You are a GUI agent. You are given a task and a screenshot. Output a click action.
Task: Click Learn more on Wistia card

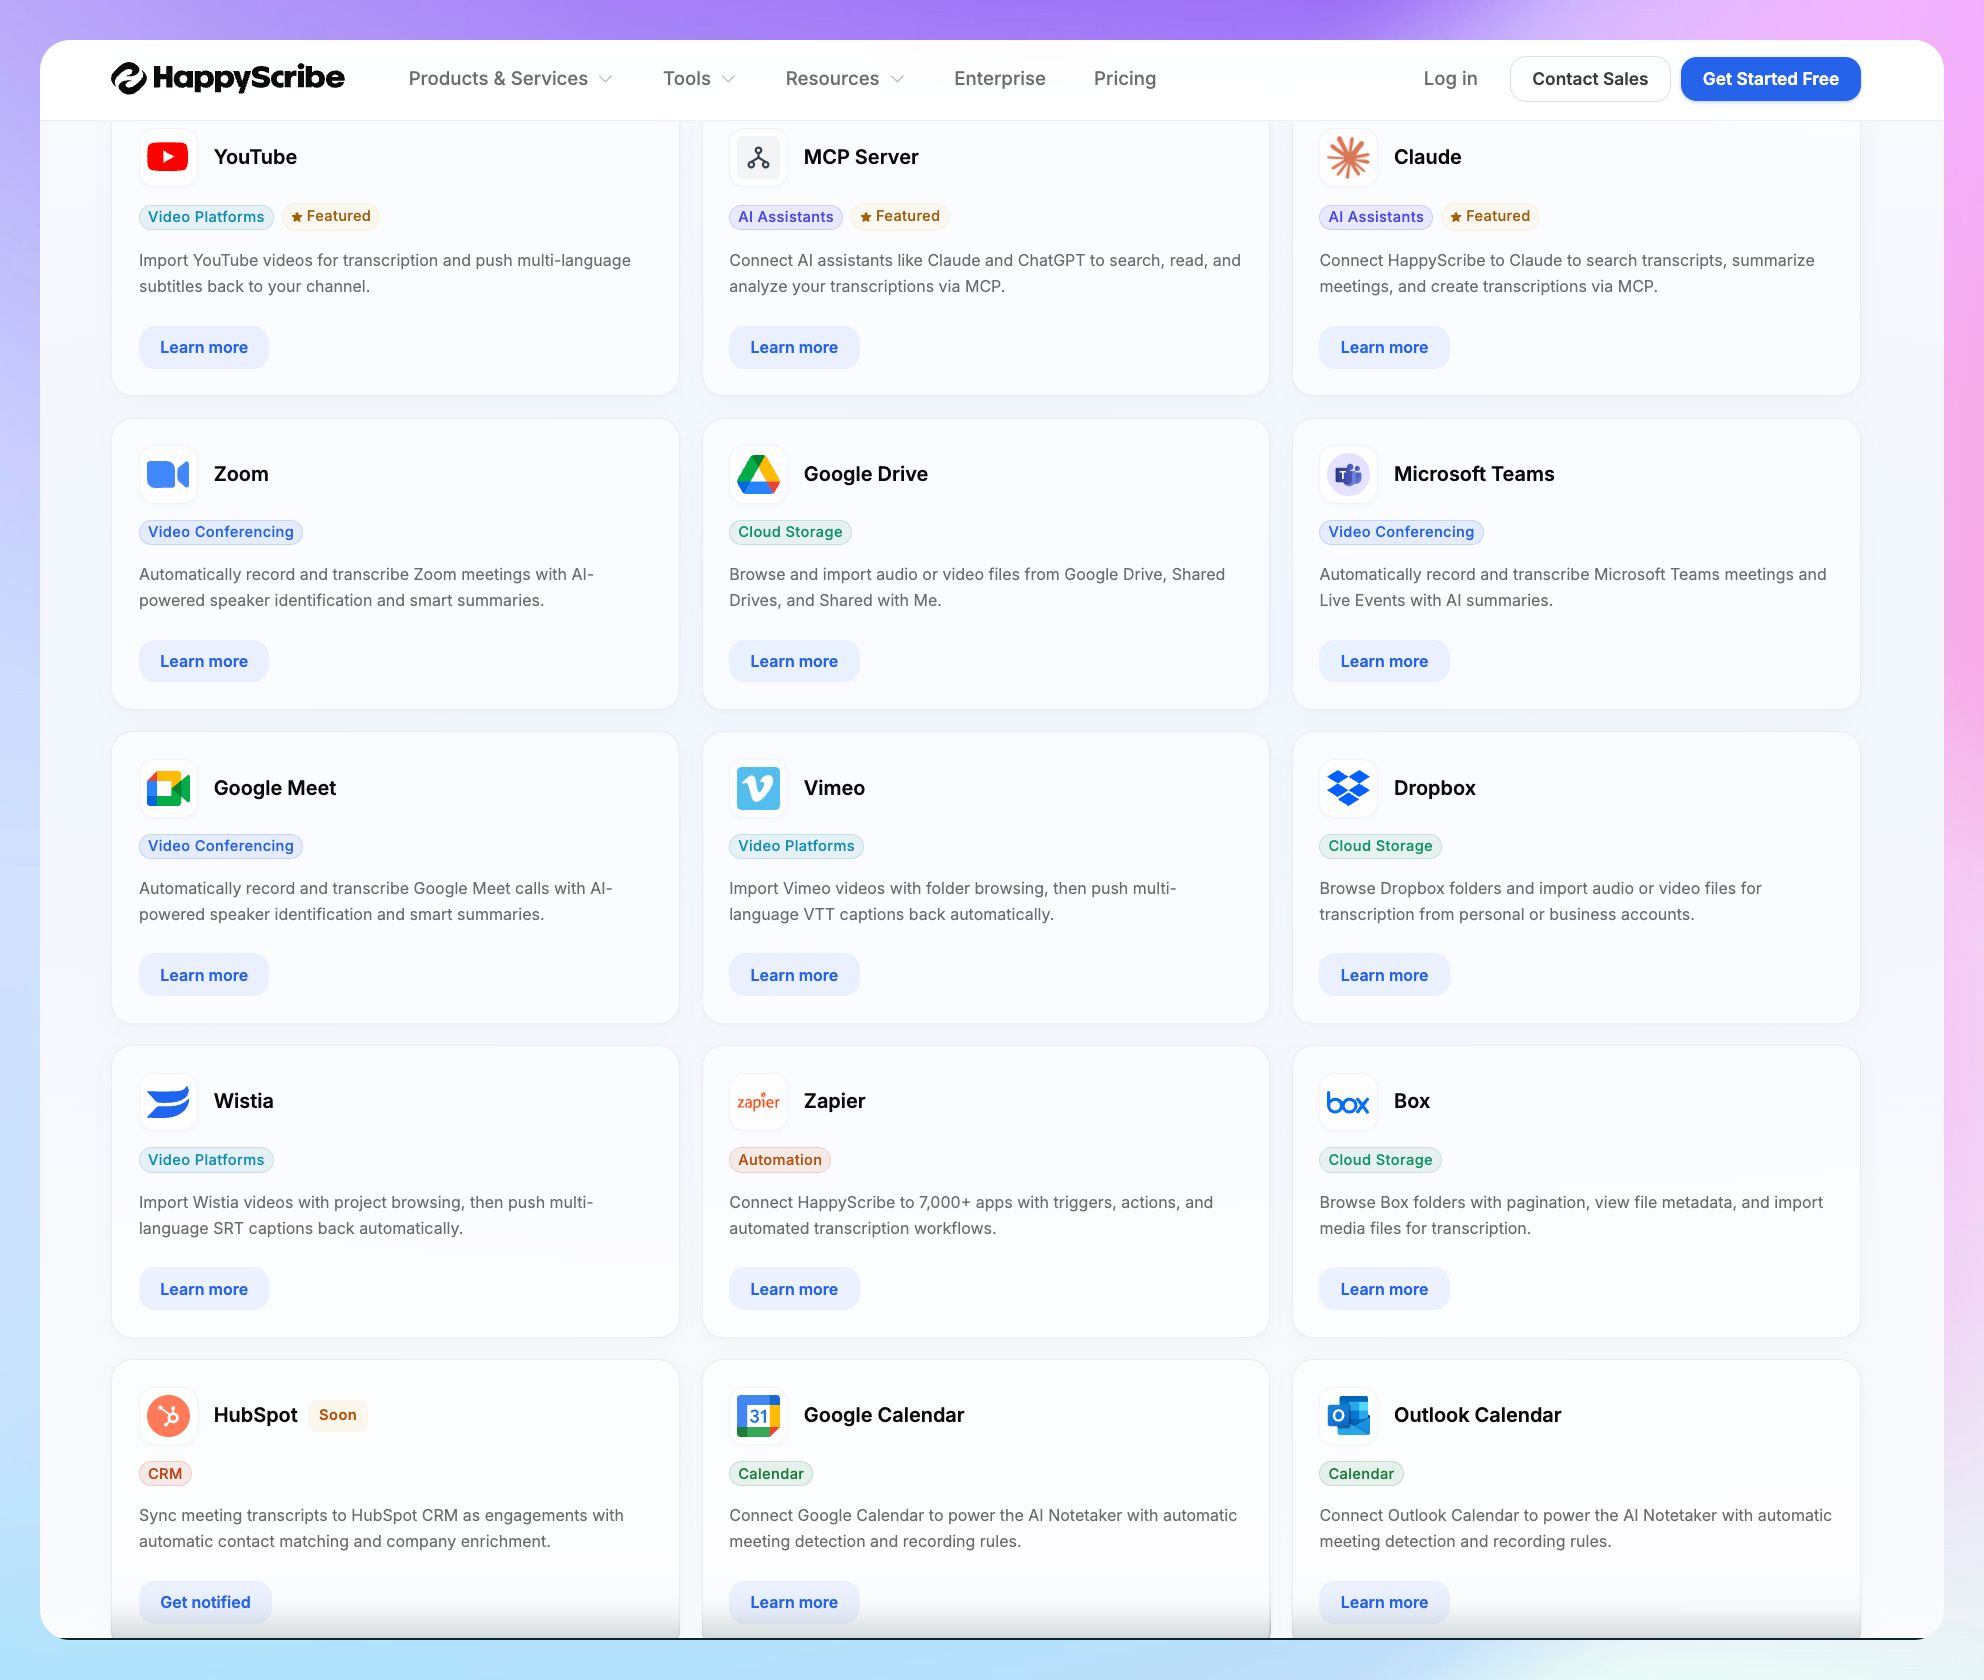[x=204, y=1289]
